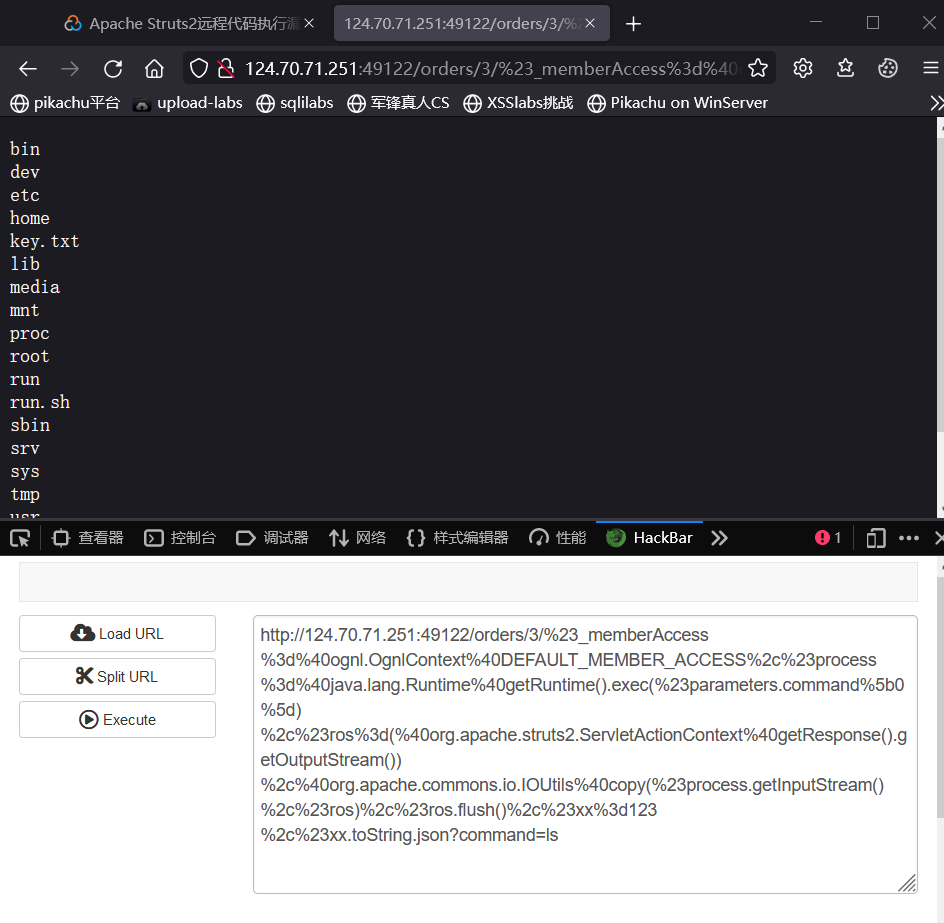Open a new browser tab
The height and width of the screenshot is (923, 944).
tap(633, 23)
